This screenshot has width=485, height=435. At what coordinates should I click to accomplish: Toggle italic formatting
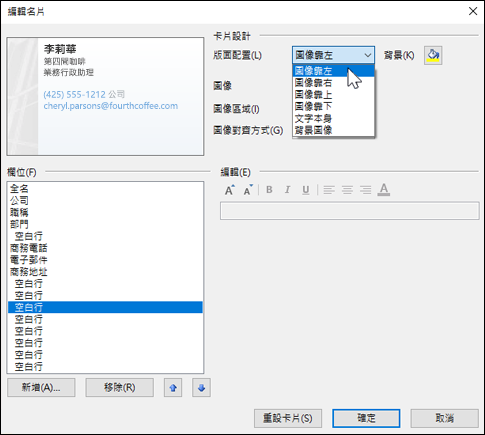(x=287, y=190)
